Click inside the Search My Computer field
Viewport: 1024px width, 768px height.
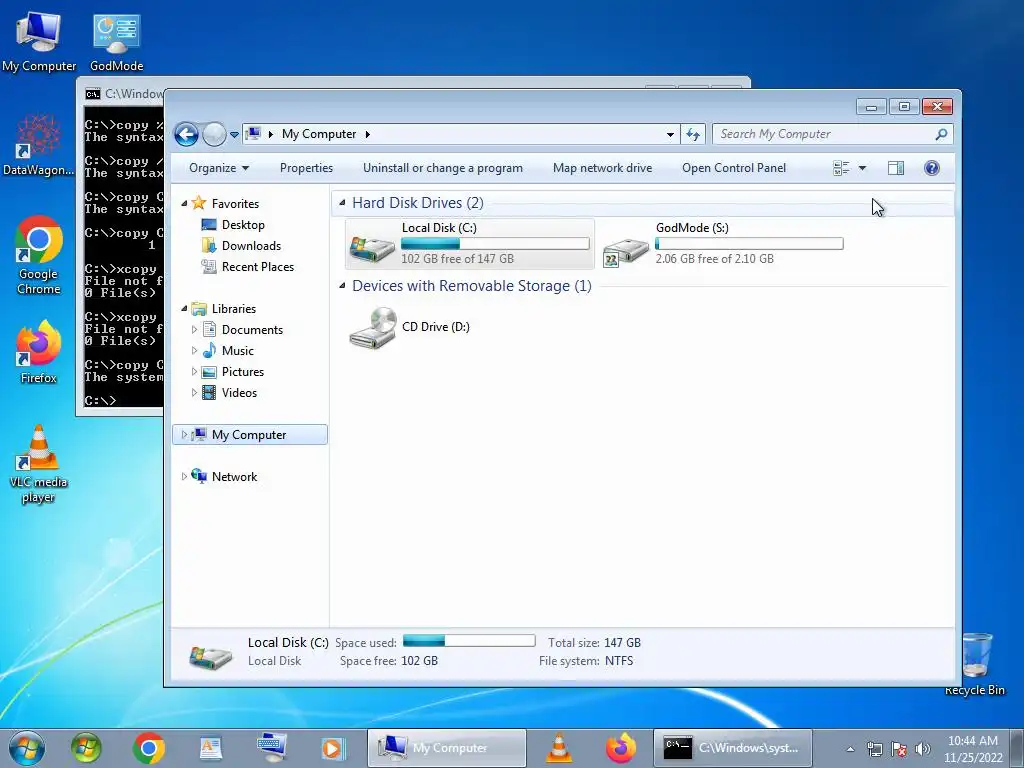824,134
